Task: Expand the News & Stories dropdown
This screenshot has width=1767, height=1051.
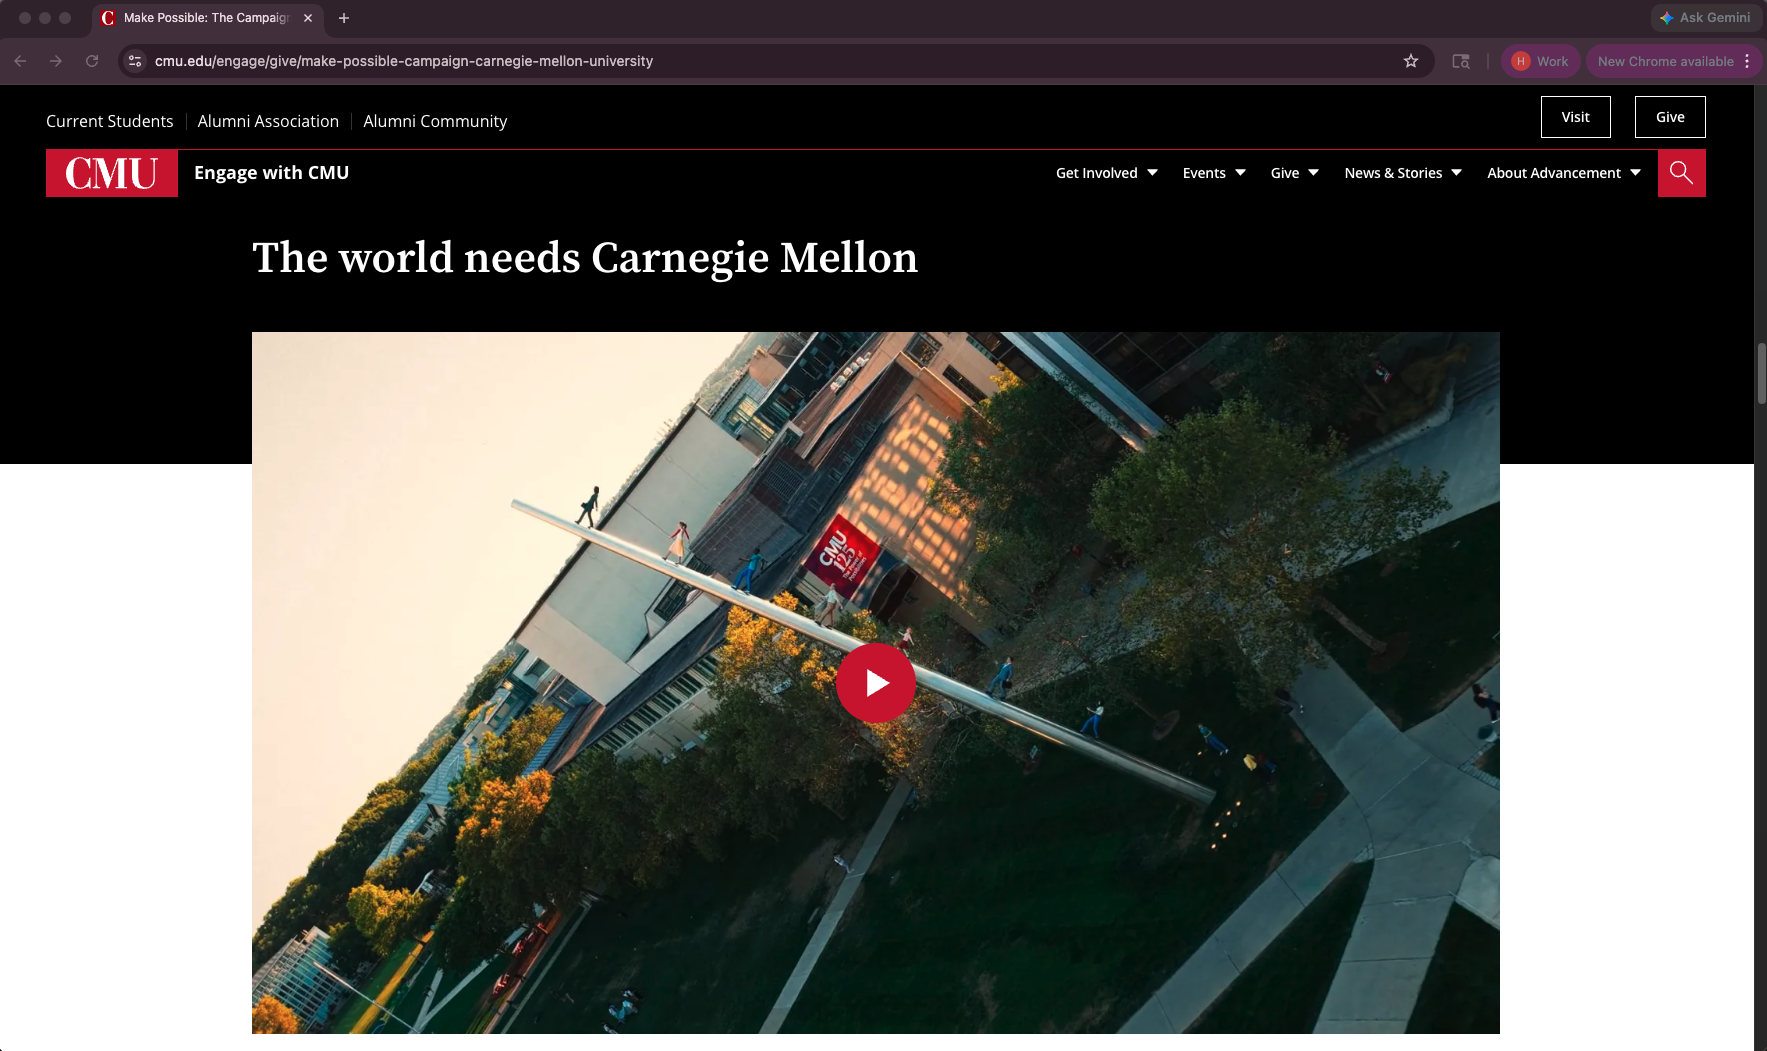Action: (x=1403, y=173)
